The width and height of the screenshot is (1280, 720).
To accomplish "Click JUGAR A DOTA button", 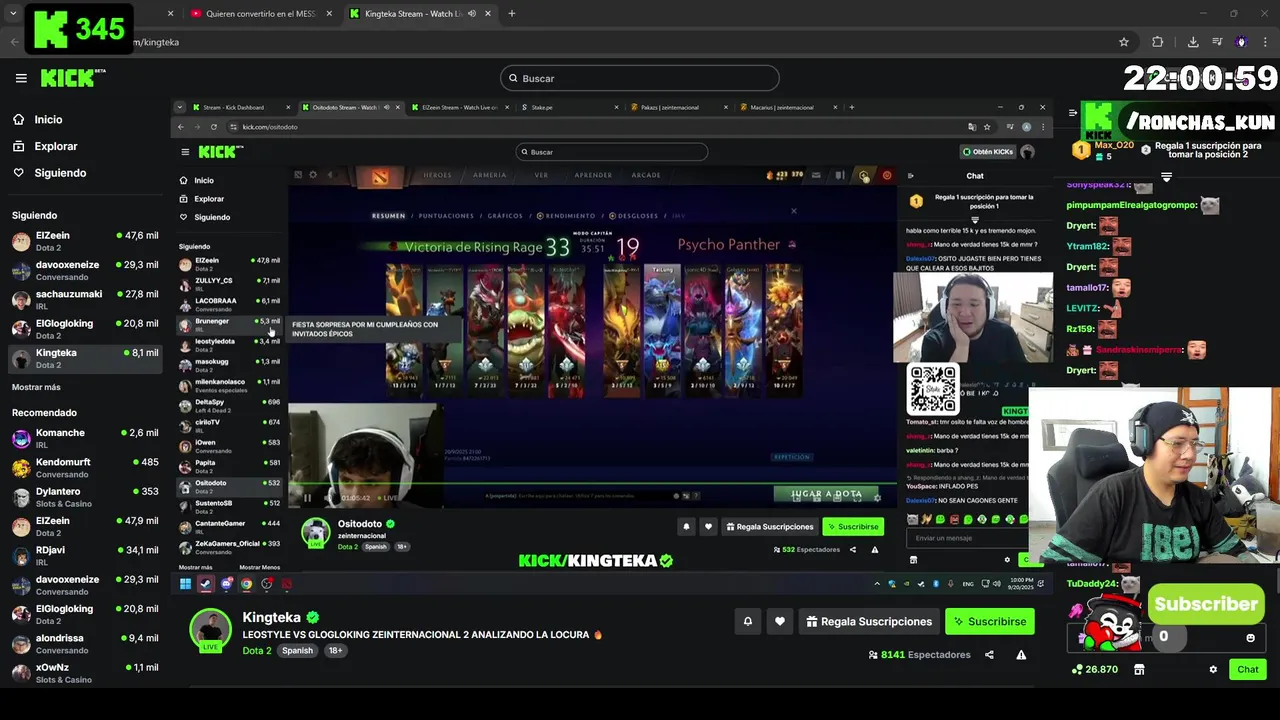I will [826, 493].
